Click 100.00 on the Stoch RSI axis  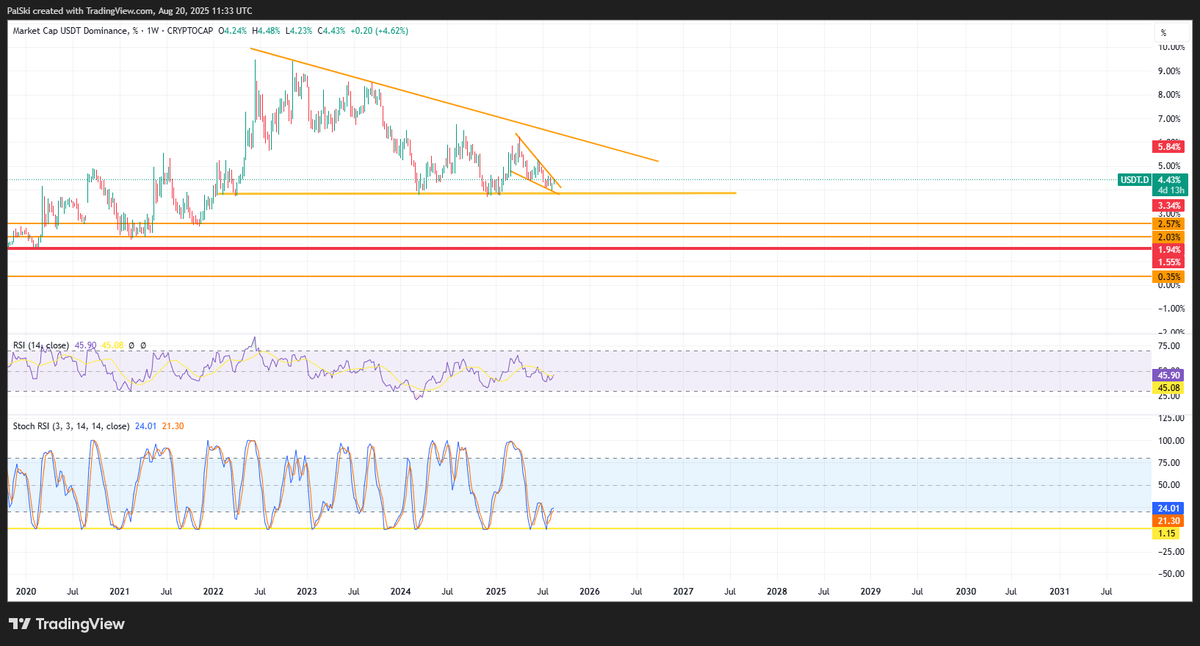tap(1172, 441)
